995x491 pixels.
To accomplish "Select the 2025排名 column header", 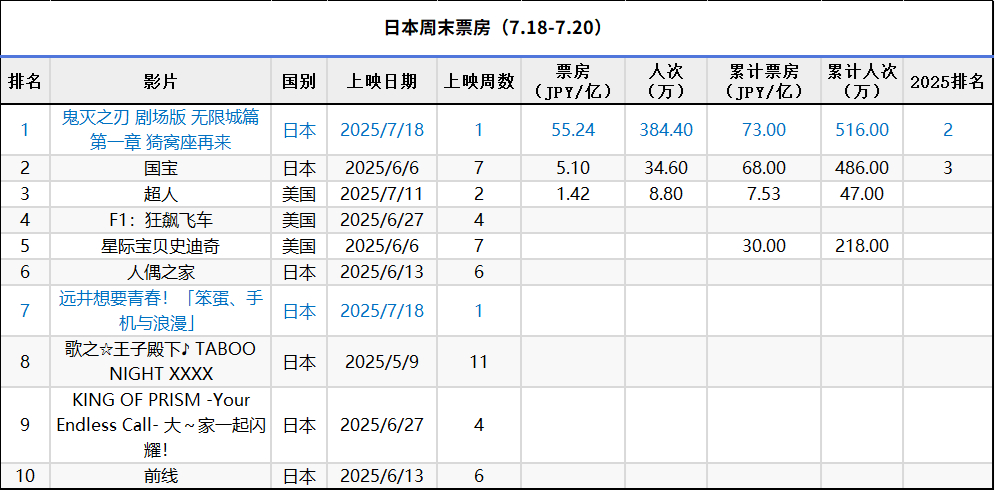I will [947, 81].
